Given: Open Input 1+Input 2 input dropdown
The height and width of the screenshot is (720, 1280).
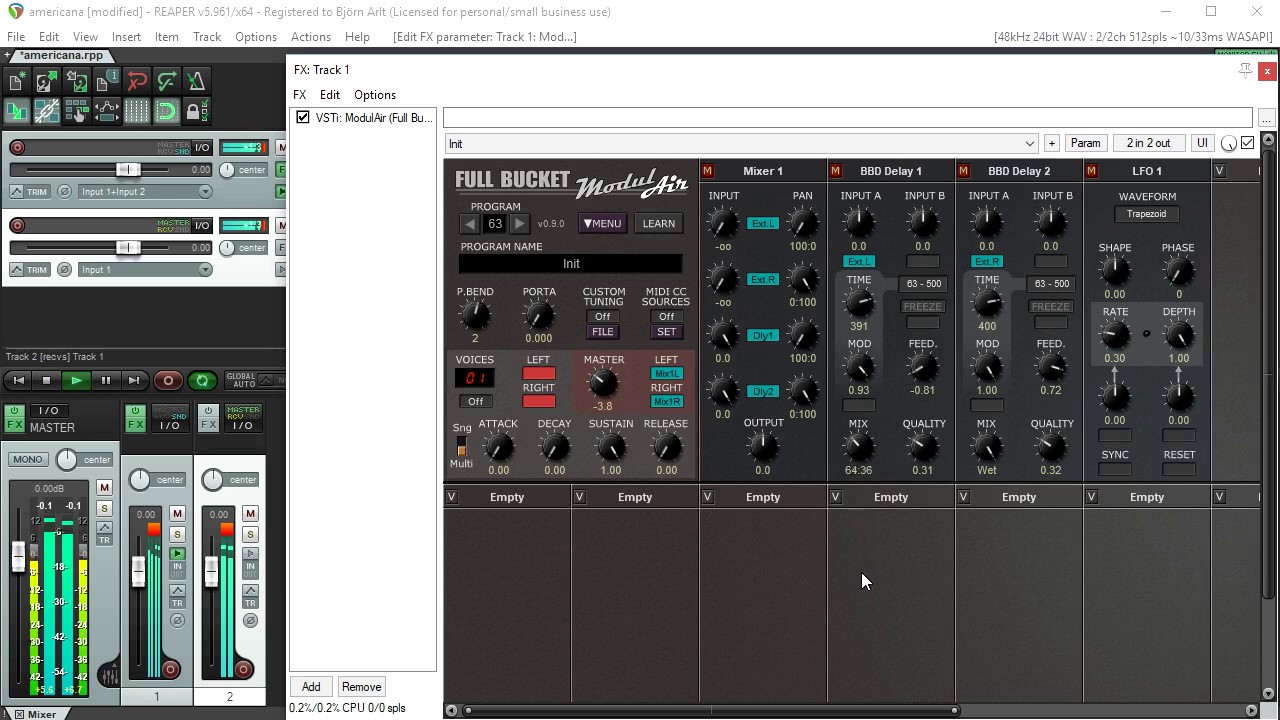Looking at the screenshot, I should 146,192.
